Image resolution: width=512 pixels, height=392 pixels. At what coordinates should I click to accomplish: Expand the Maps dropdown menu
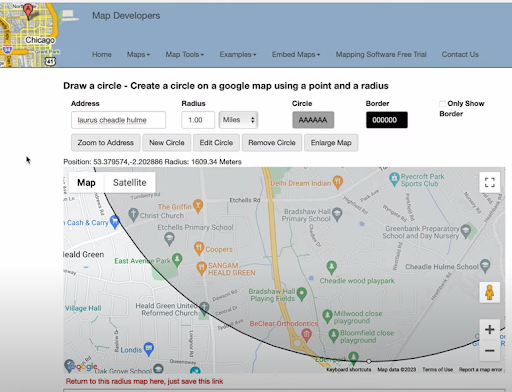click(x=138, y=54)
